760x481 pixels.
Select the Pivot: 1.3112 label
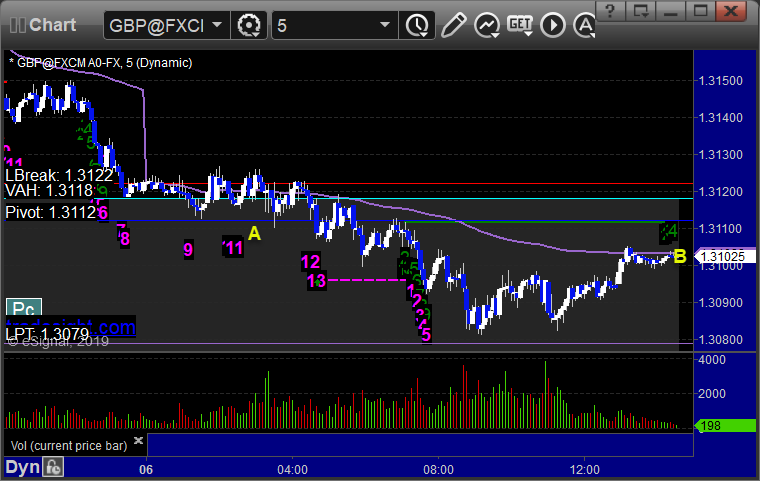(x=51, y=212)
